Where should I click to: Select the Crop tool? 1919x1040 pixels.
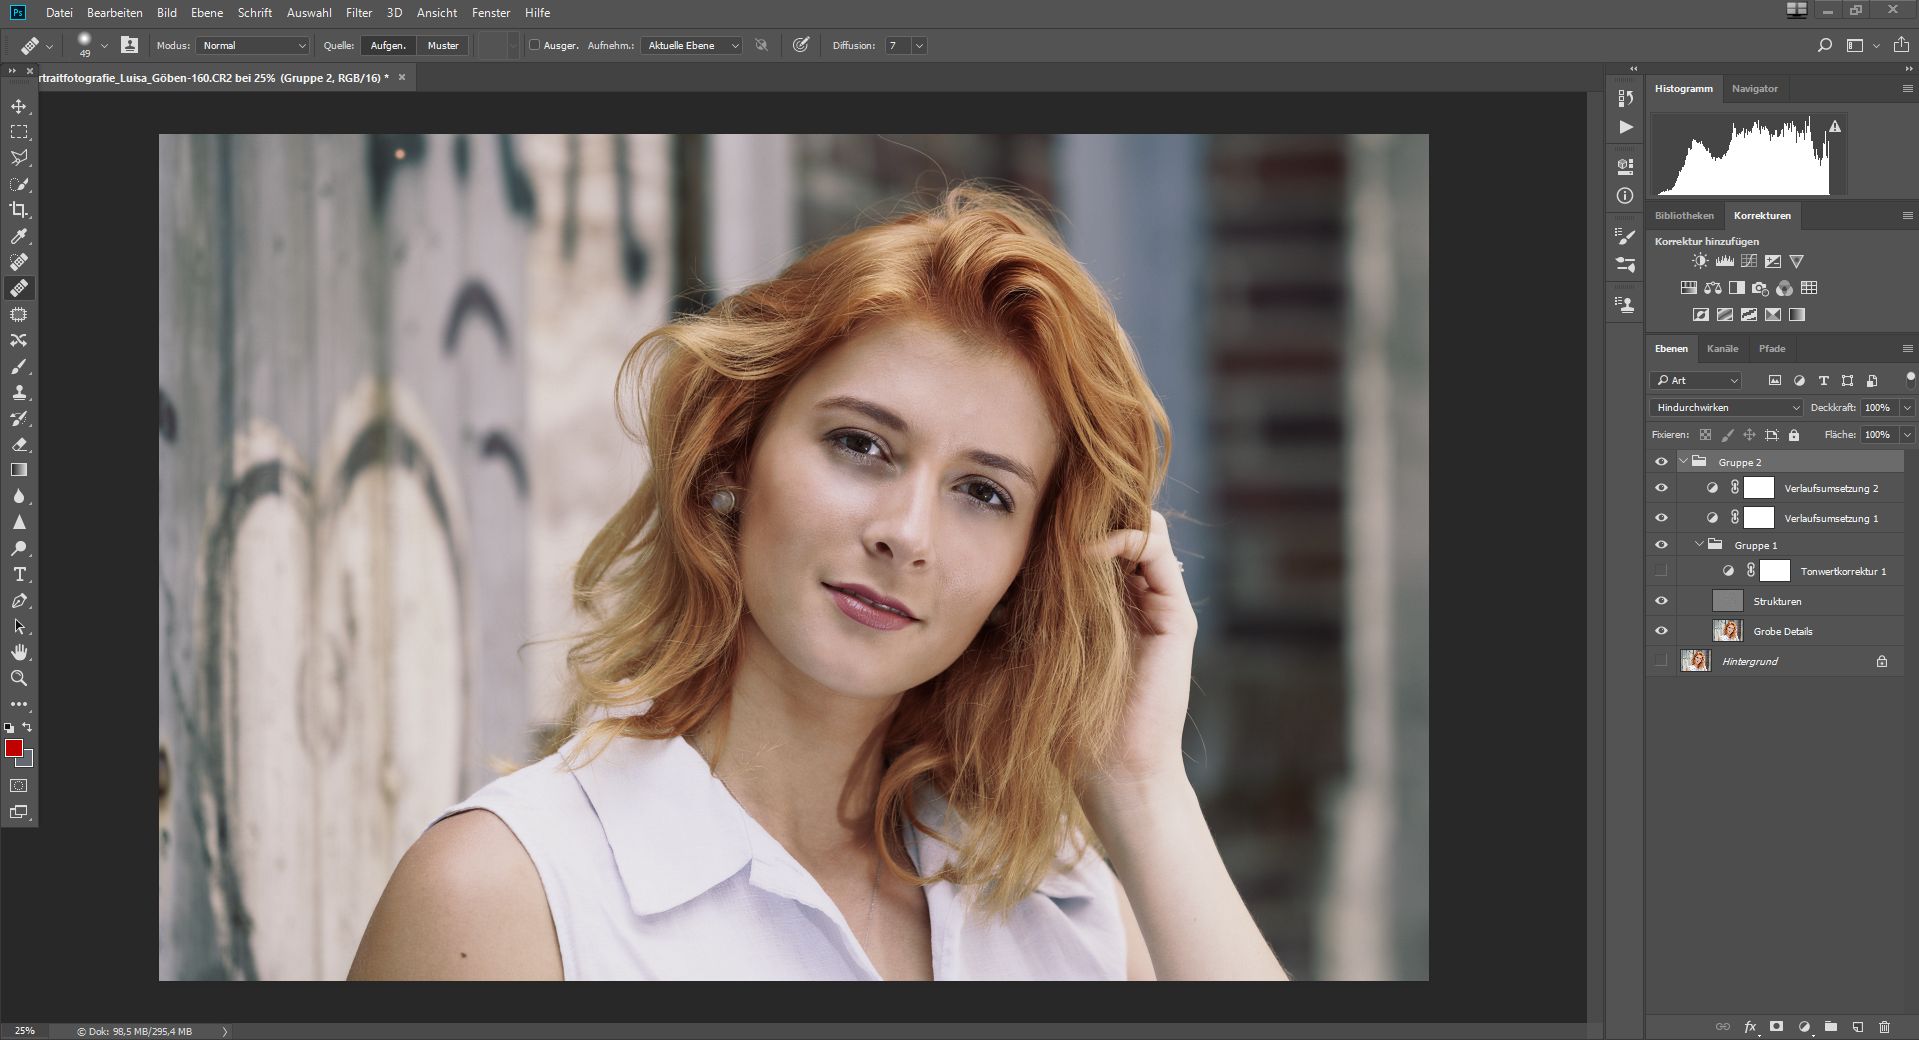(19, 210)
